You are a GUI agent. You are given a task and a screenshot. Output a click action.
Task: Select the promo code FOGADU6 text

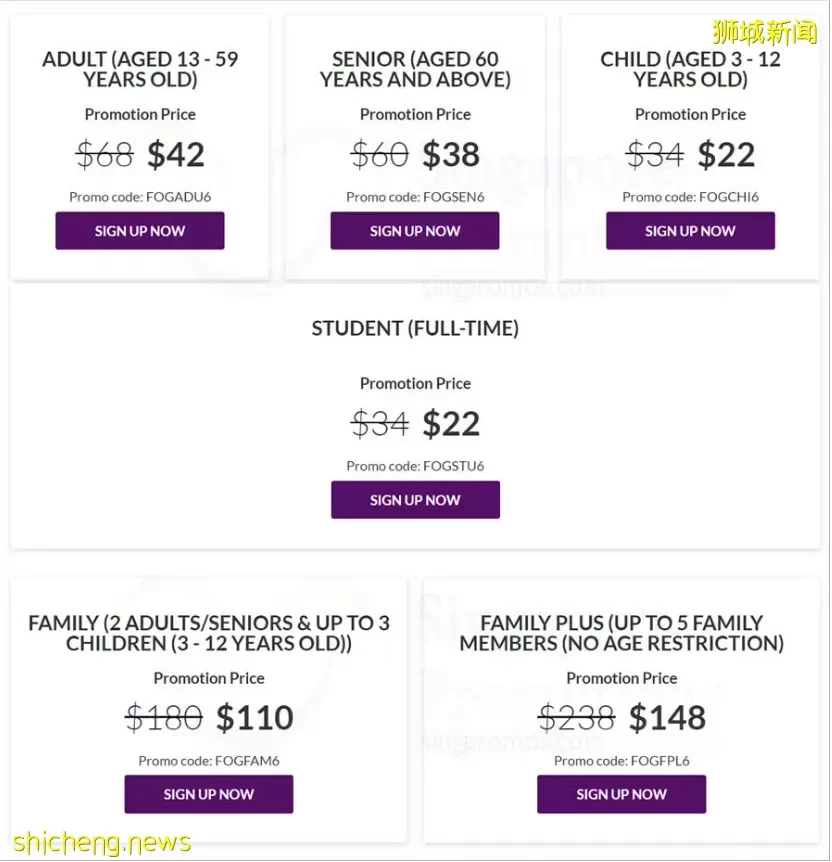tap(179, 197)
